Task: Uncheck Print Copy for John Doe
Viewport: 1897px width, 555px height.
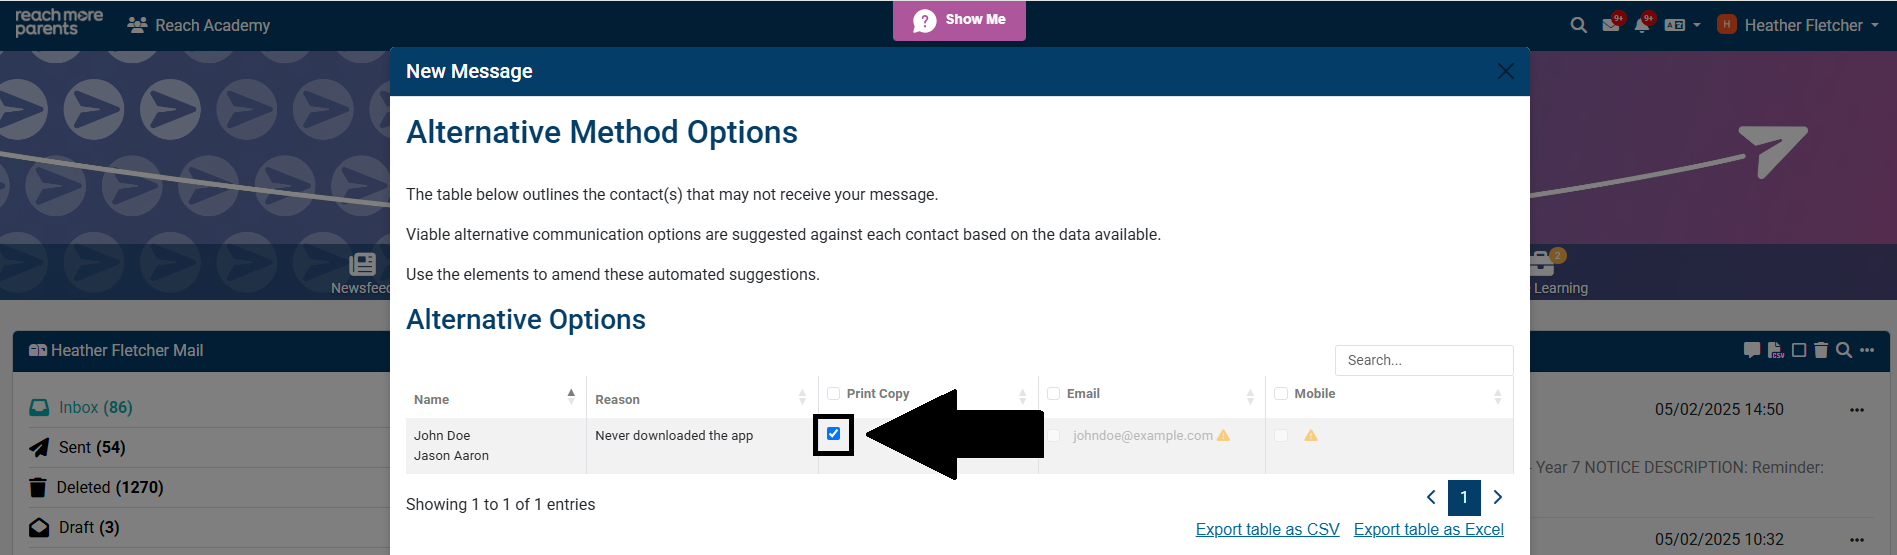Action: (x=833, y=434)
